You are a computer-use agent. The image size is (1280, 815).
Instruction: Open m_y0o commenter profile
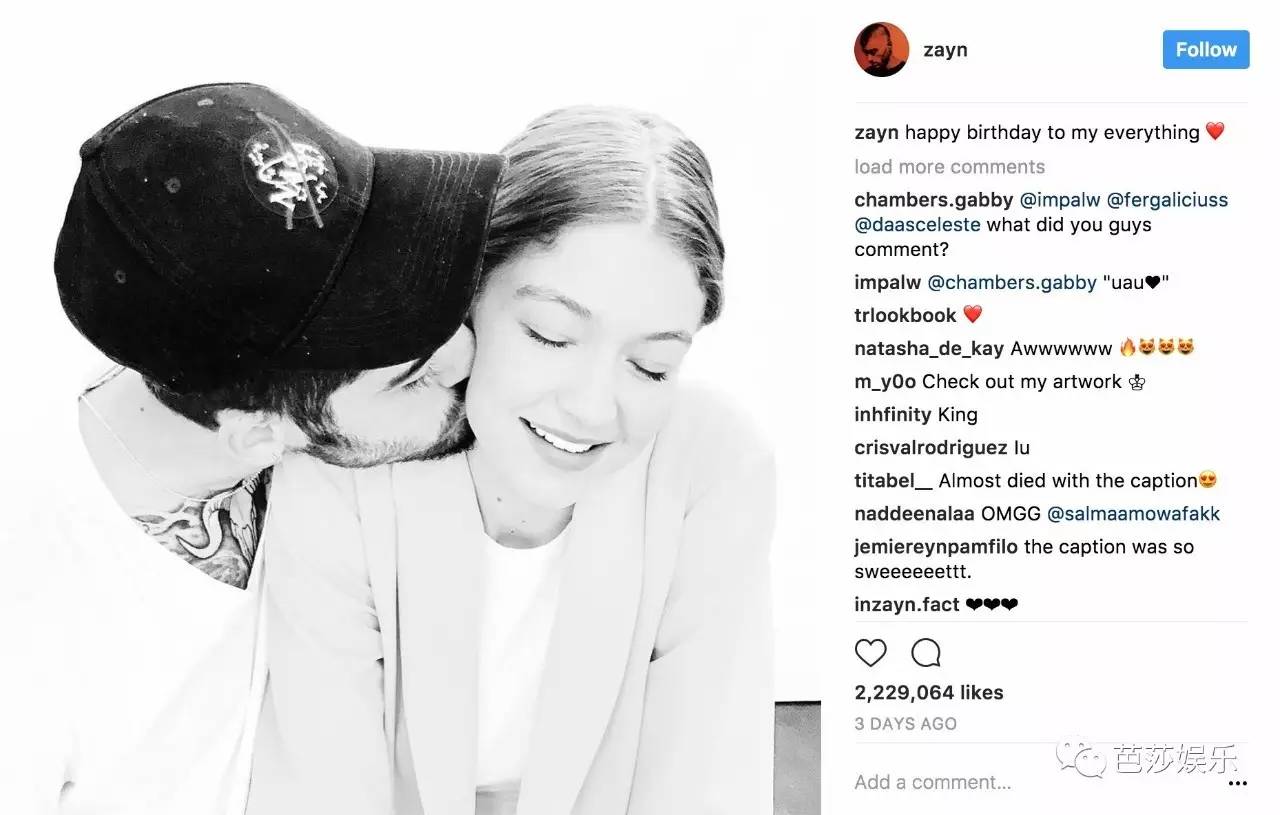click(885, 381)
